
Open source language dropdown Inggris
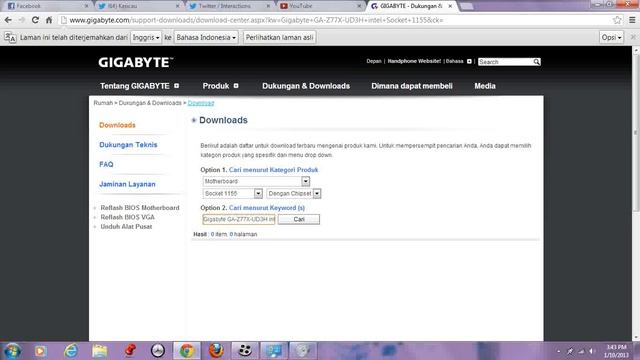coord(146,37)
